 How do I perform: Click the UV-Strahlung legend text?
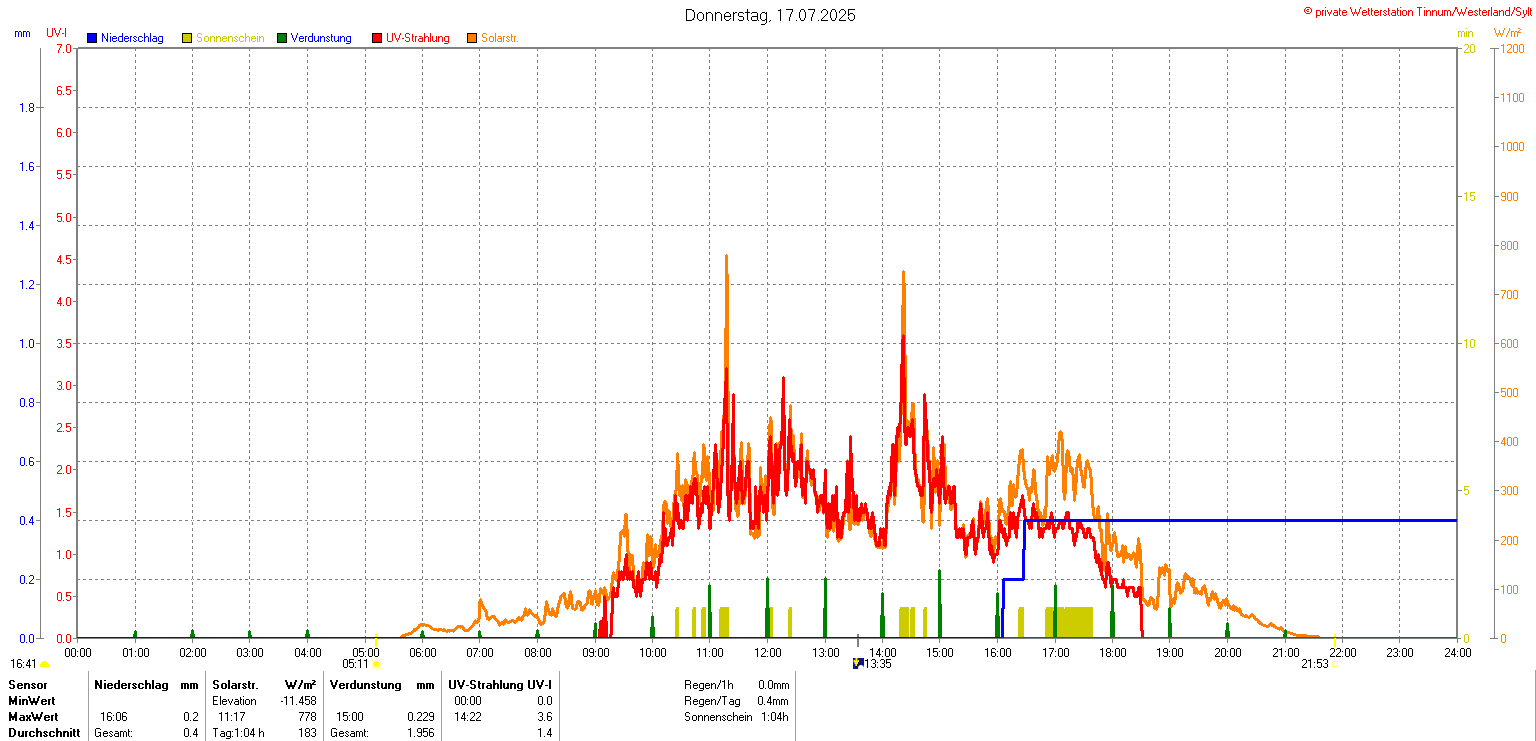click(418, 38)
